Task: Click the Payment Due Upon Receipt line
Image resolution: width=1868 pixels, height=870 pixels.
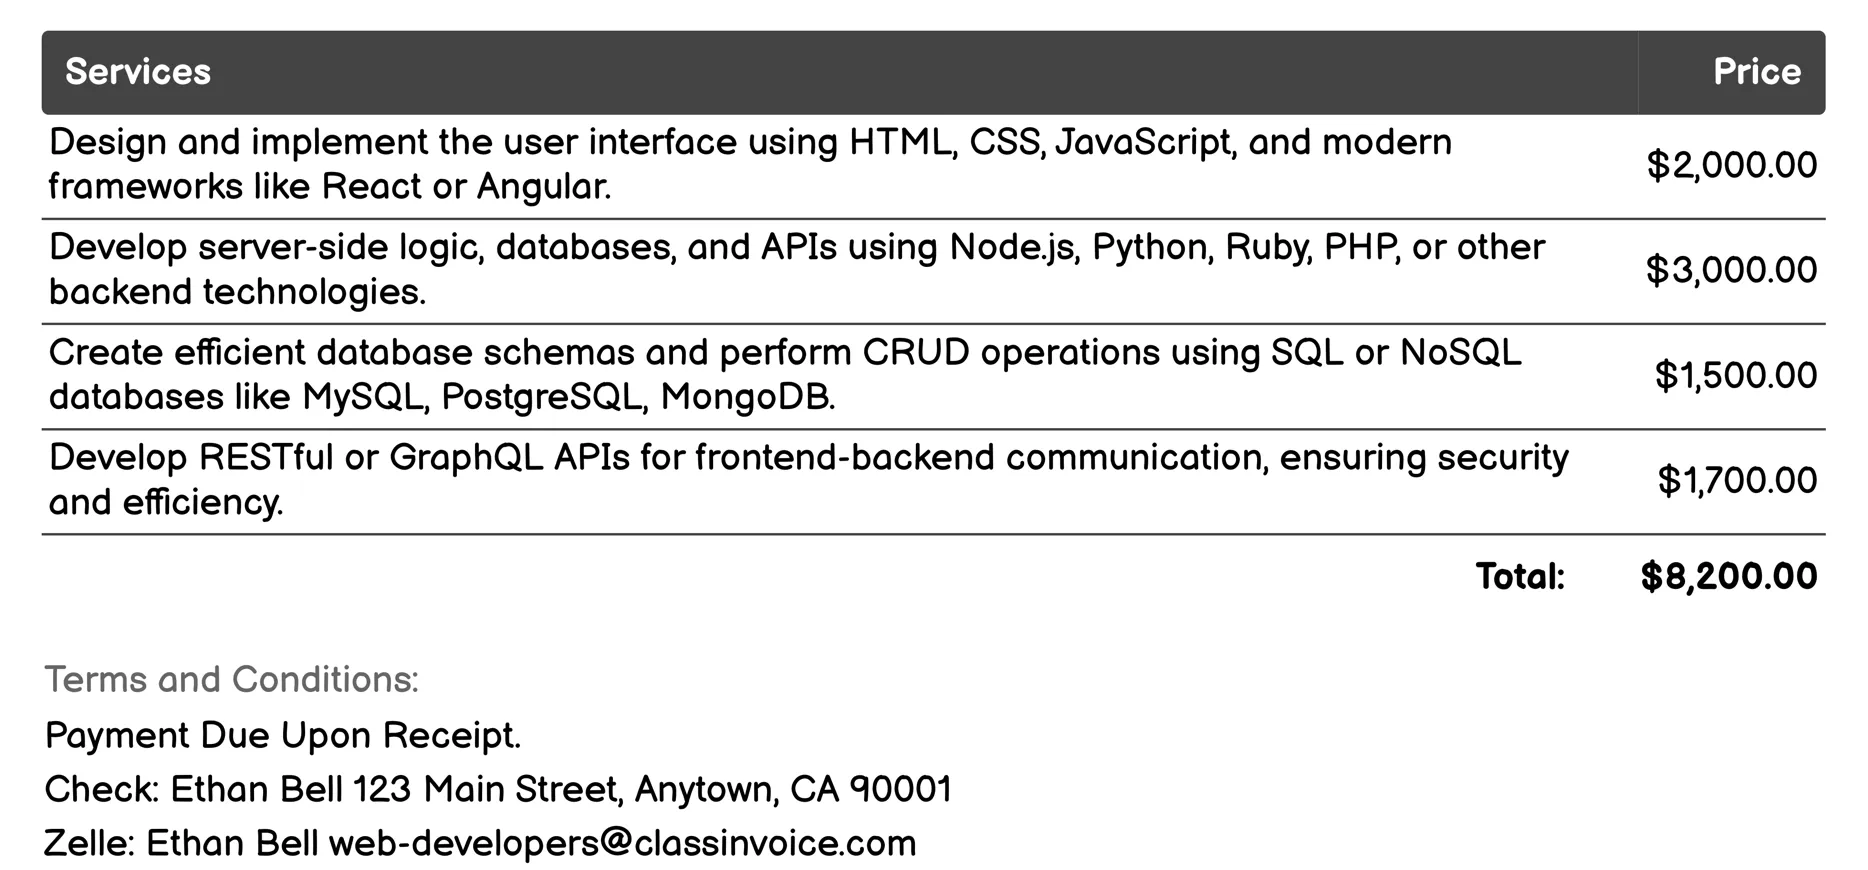Action: (283, 736)
